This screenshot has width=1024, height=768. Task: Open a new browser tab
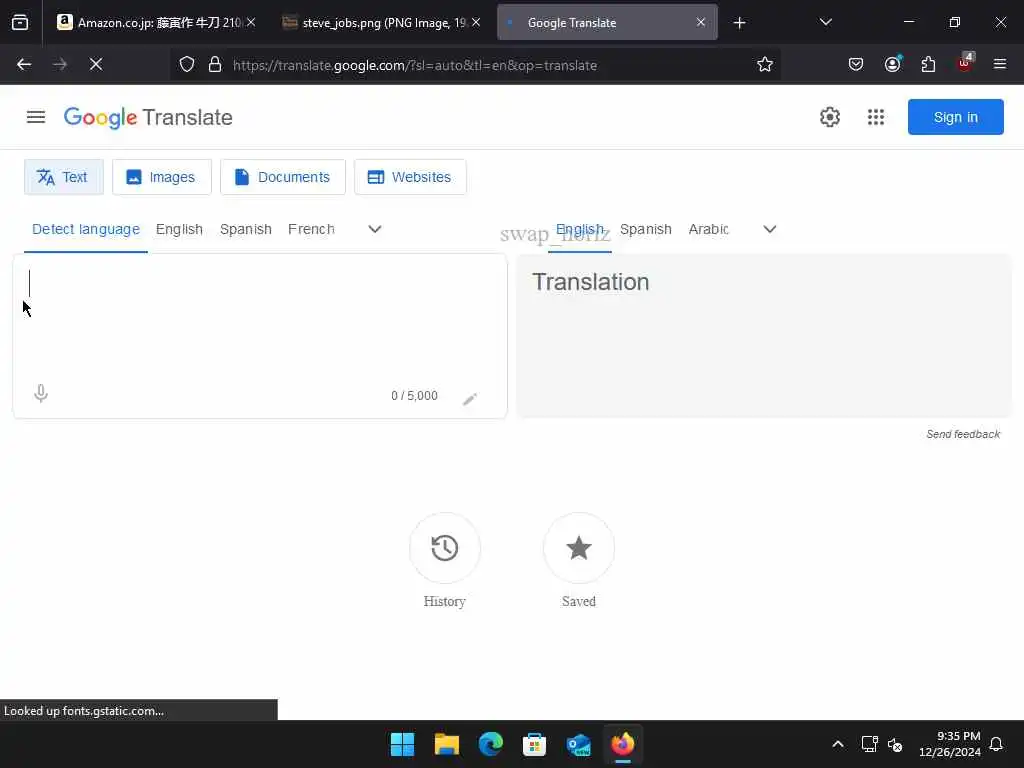(739, 23)
